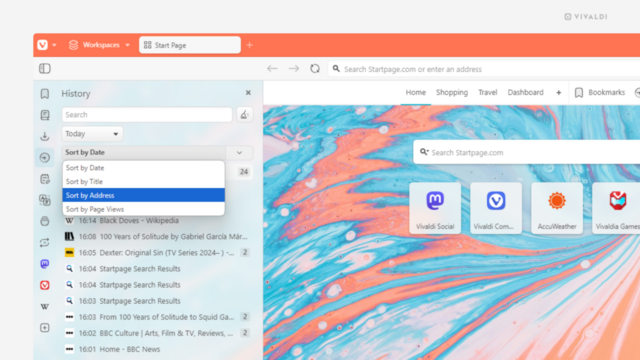Screen dimensions: 640x360
Task: Switch to Travel speed dial tab
Action: click(487, 92)
